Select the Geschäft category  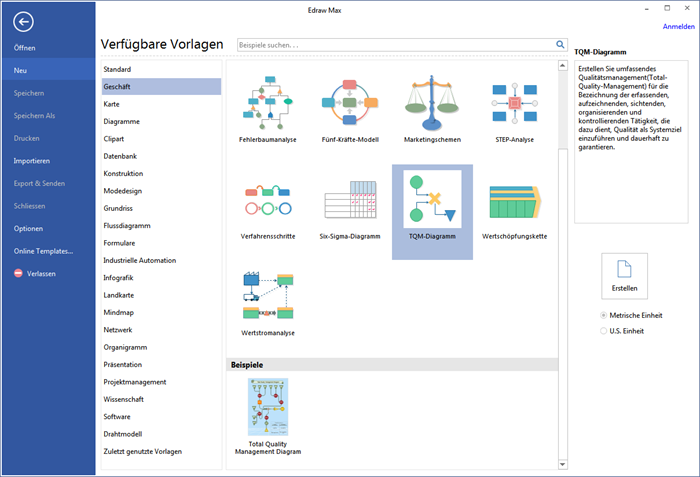click(161, 87)
